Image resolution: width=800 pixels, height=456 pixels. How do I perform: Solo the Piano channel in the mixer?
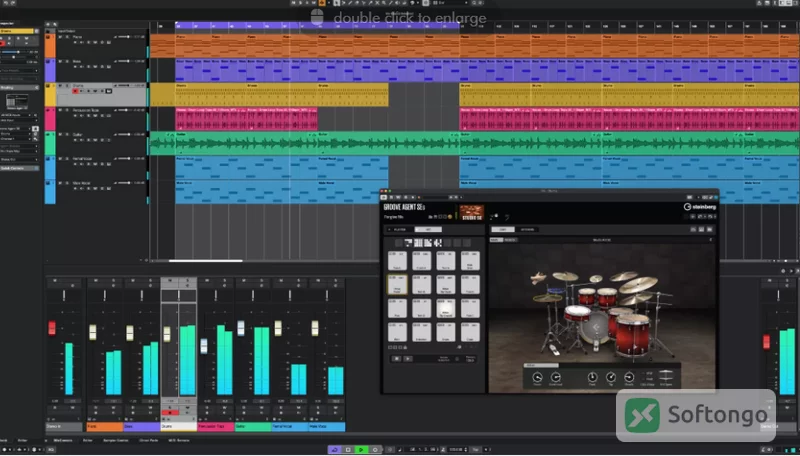coord(113,280)
